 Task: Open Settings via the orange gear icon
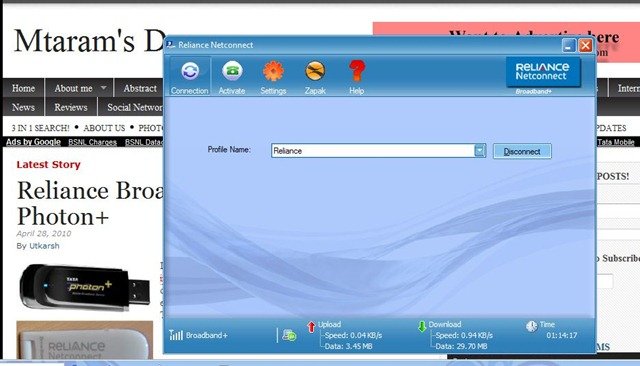tap(273, 71)
